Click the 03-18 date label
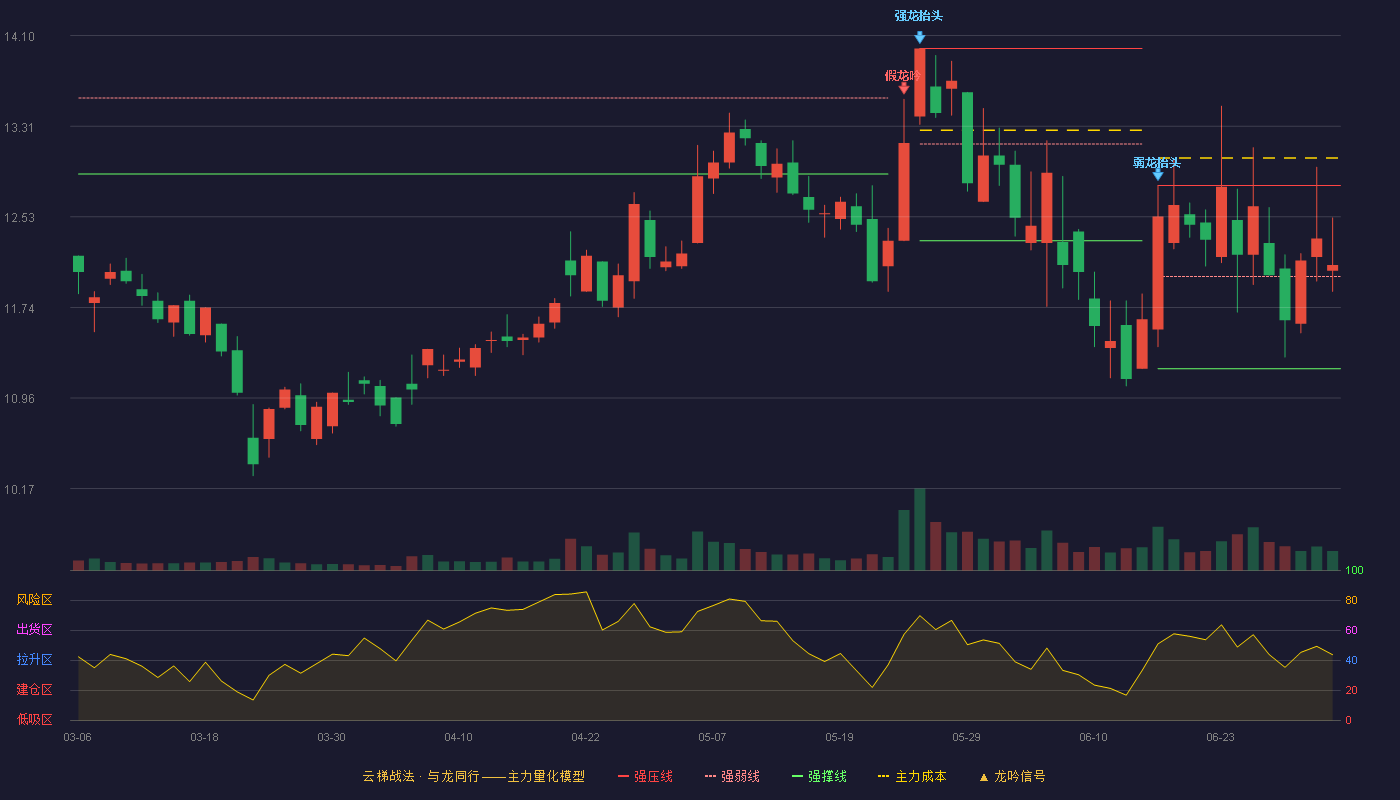The height and width of the screenshot is (800, 1400). coord(204,737)
